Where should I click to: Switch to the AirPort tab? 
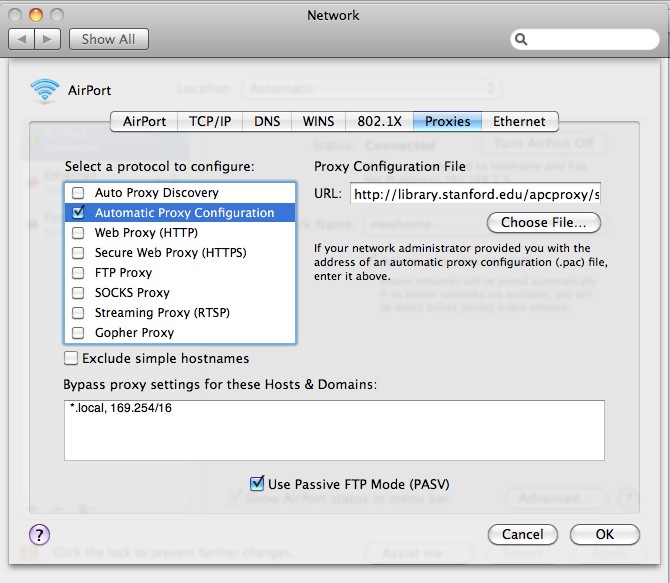point(144,121)
